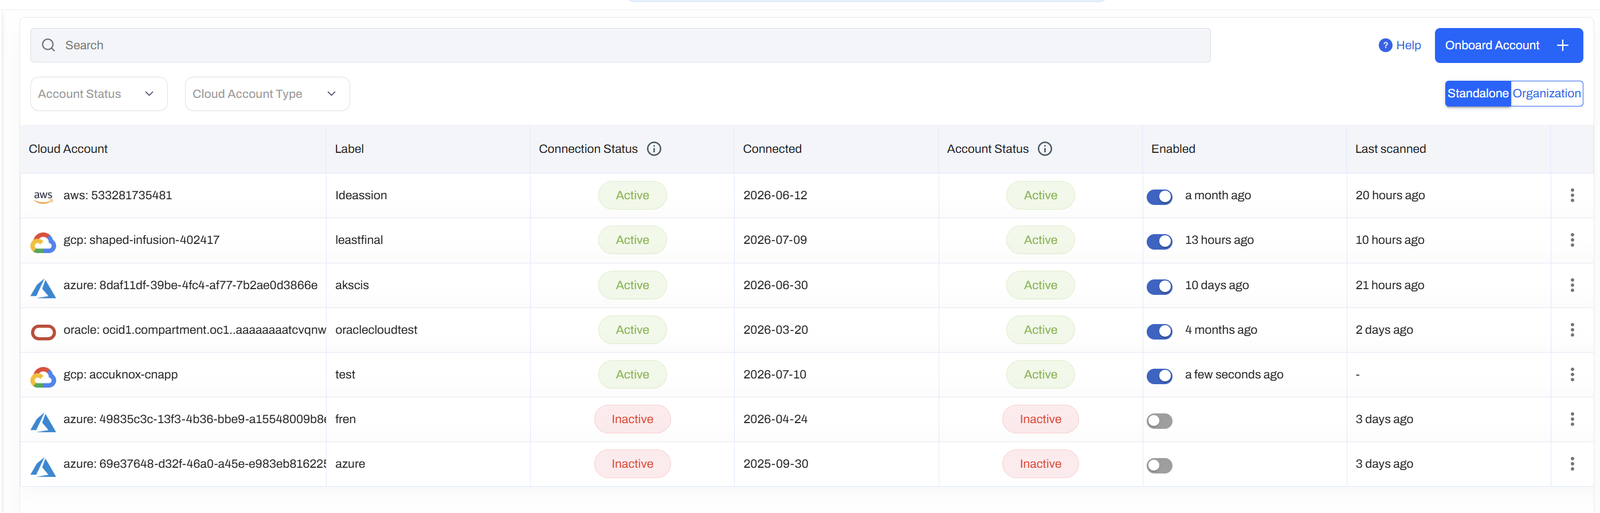Switch to the Organization view tab
The height and width of the screenshot is (513, 1600).
pyautogui.click(x=1546, y=94)
